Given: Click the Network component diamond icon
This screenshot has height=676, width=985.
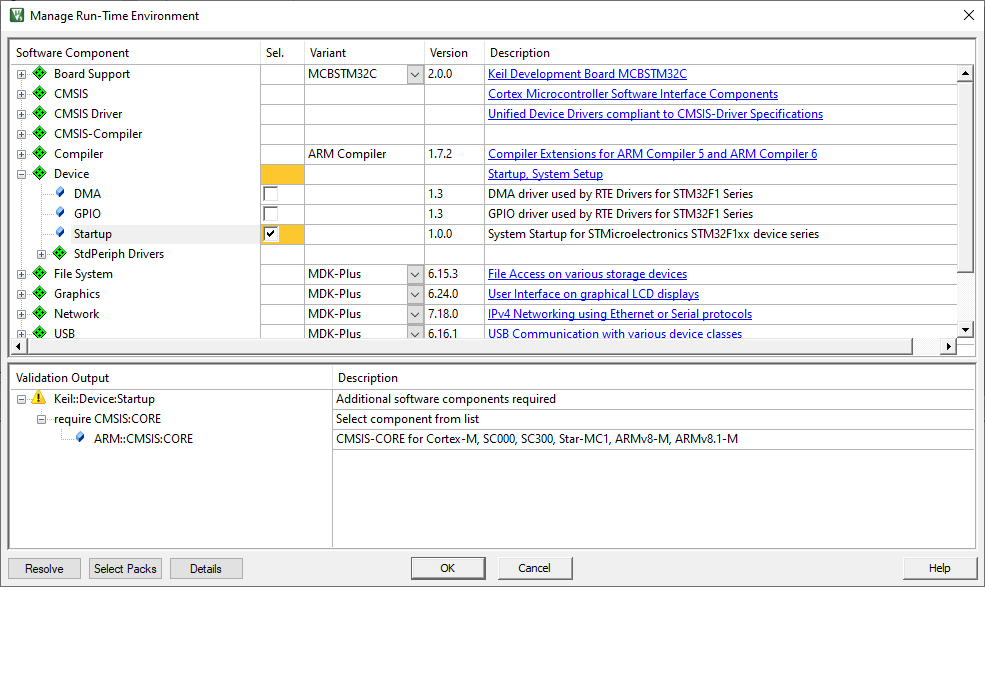Looking at the screenshot, I should [39, 313].
